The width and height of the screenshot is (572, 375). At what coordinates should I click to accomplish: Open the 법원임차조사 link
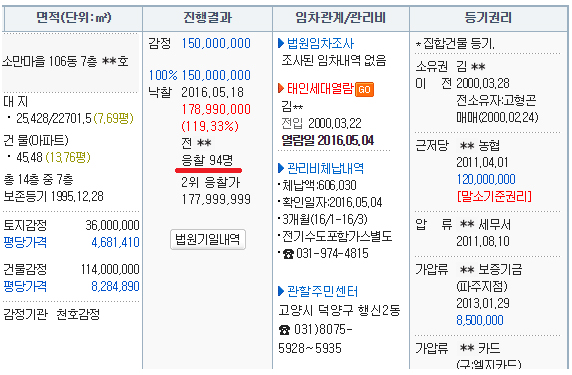click(320, 43)
